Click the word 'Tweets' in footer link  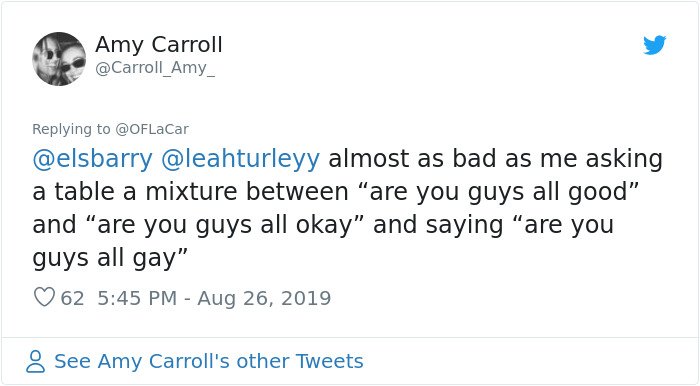[x=329, y=361]
